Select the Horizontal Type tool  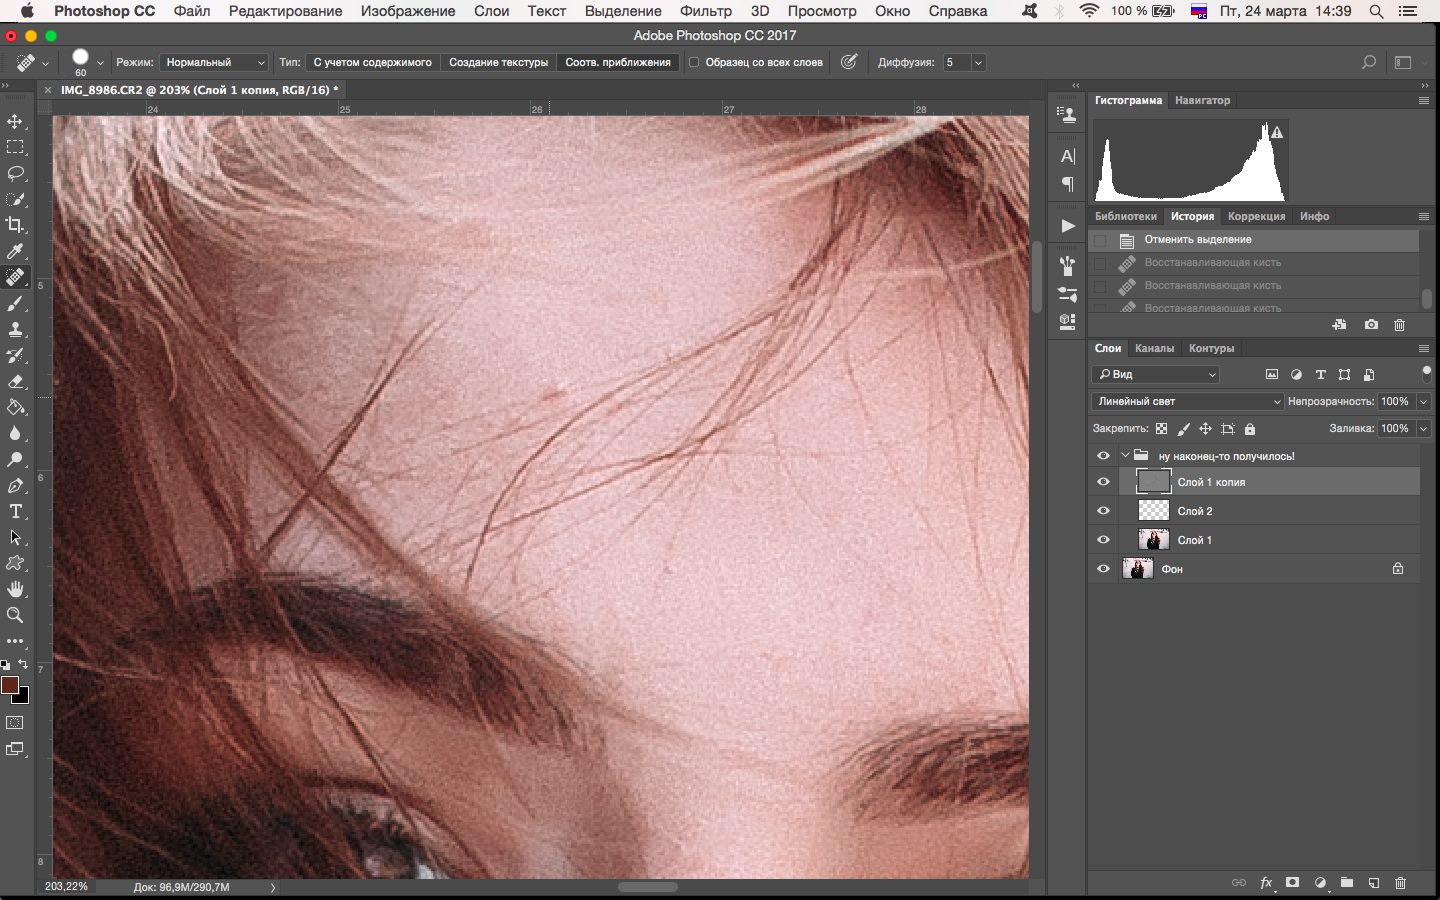point(15,512)
